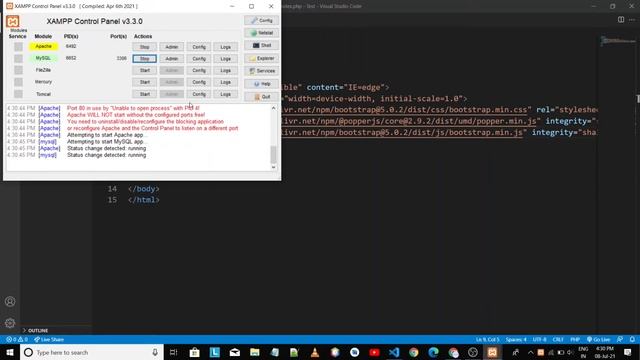Open the FileZilla Logs dropdown
640x360 pixels.
coord(225,71)
